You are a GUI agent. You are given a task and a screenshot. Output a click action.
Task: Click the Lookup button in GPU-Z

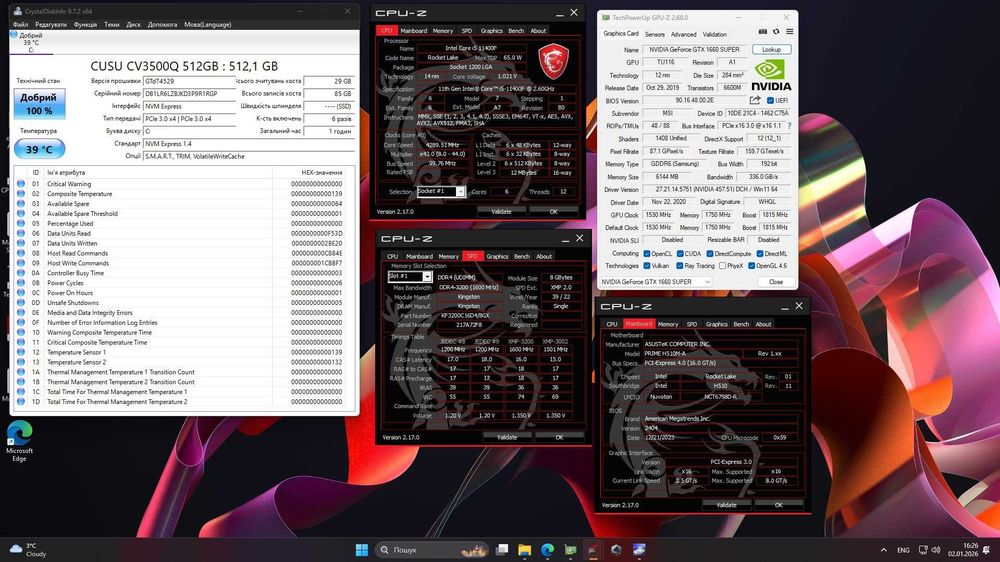click(x=771, y=49)
